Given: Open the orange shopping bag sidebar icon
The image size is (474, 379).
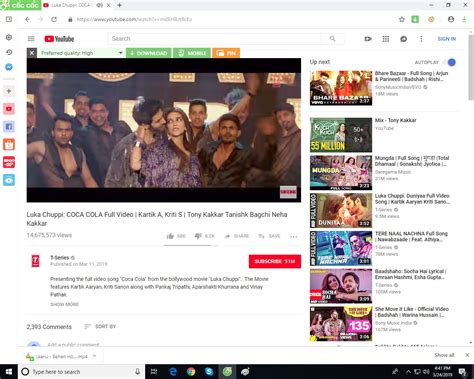Looking at the screenshot, I should (9, 144).
